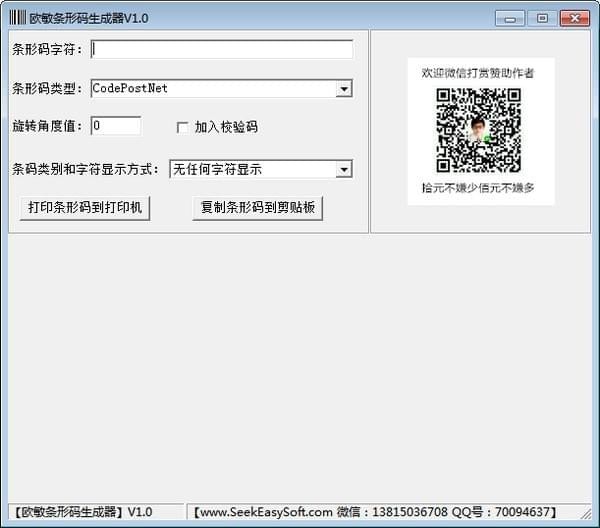Click the 条码类别和字符显示方式 label
Viewport: 600px width, 528px height.
[85, 170]
